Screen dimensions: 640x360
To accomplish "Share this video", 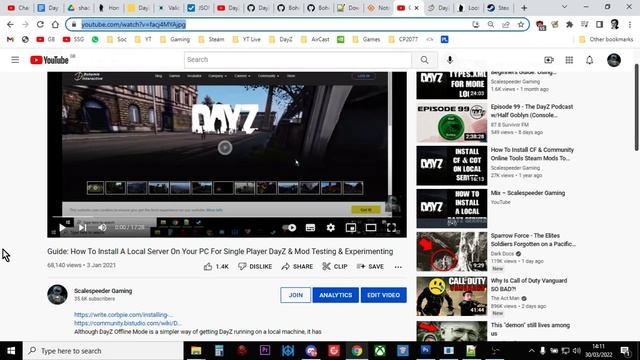I will pos(297,267).
